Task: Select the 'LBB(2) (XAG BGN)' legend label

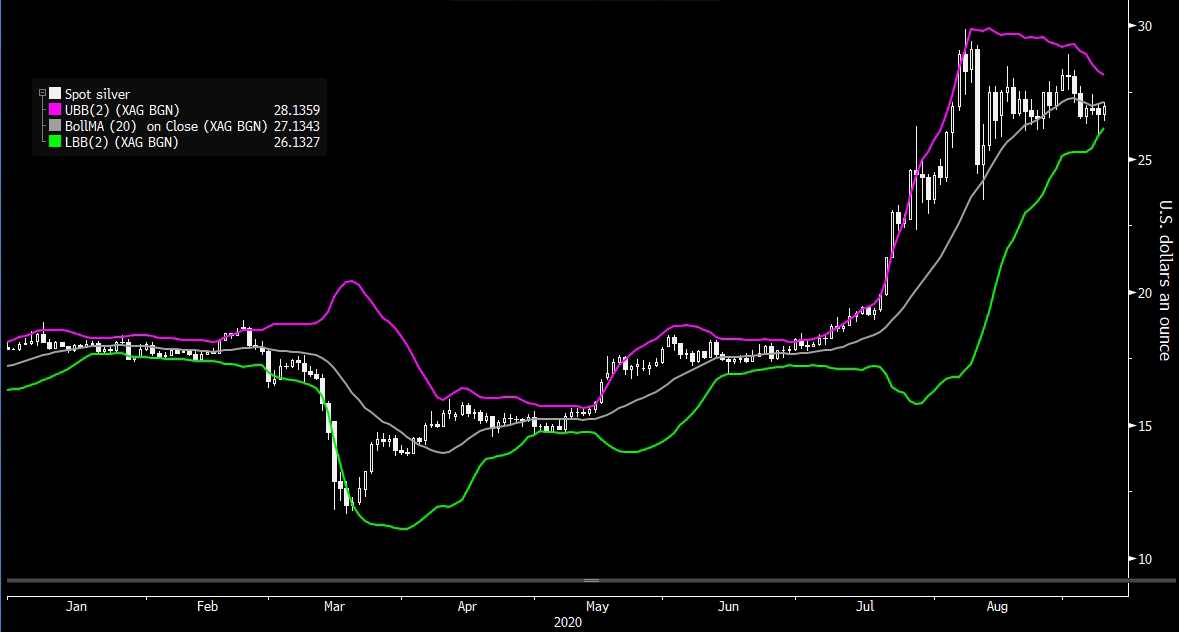Action: [121, 142]
